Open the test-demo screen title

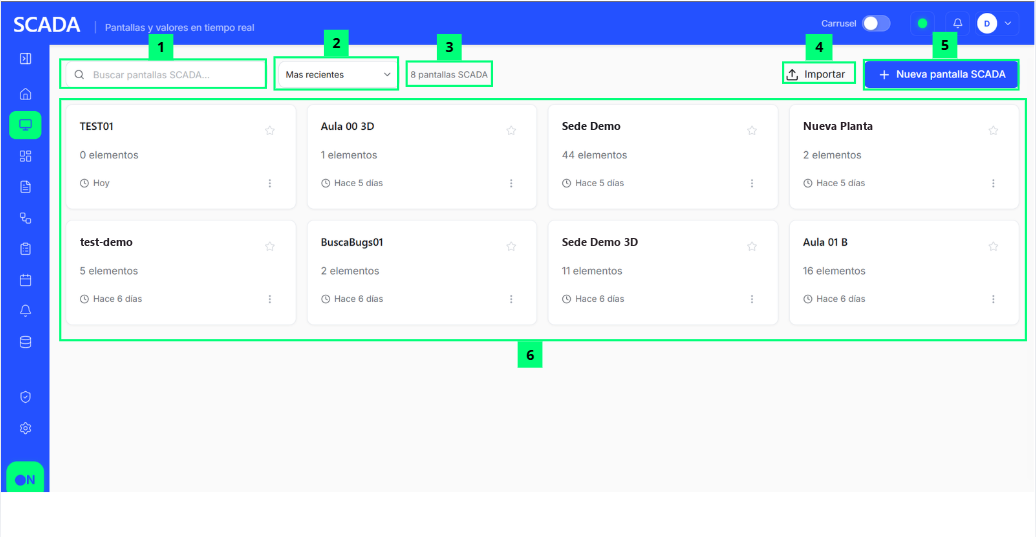coord(106,242)
